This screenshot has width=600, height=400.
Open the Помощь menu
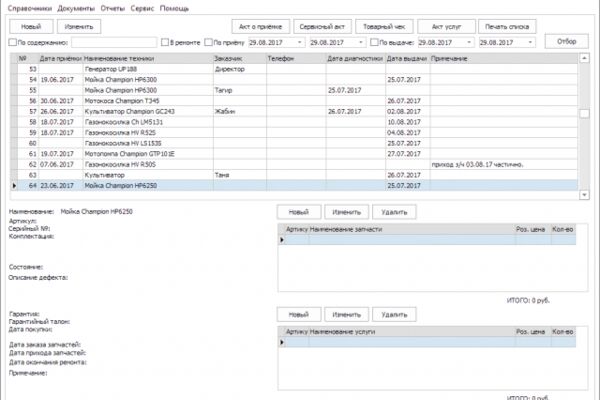click(174, 8)
